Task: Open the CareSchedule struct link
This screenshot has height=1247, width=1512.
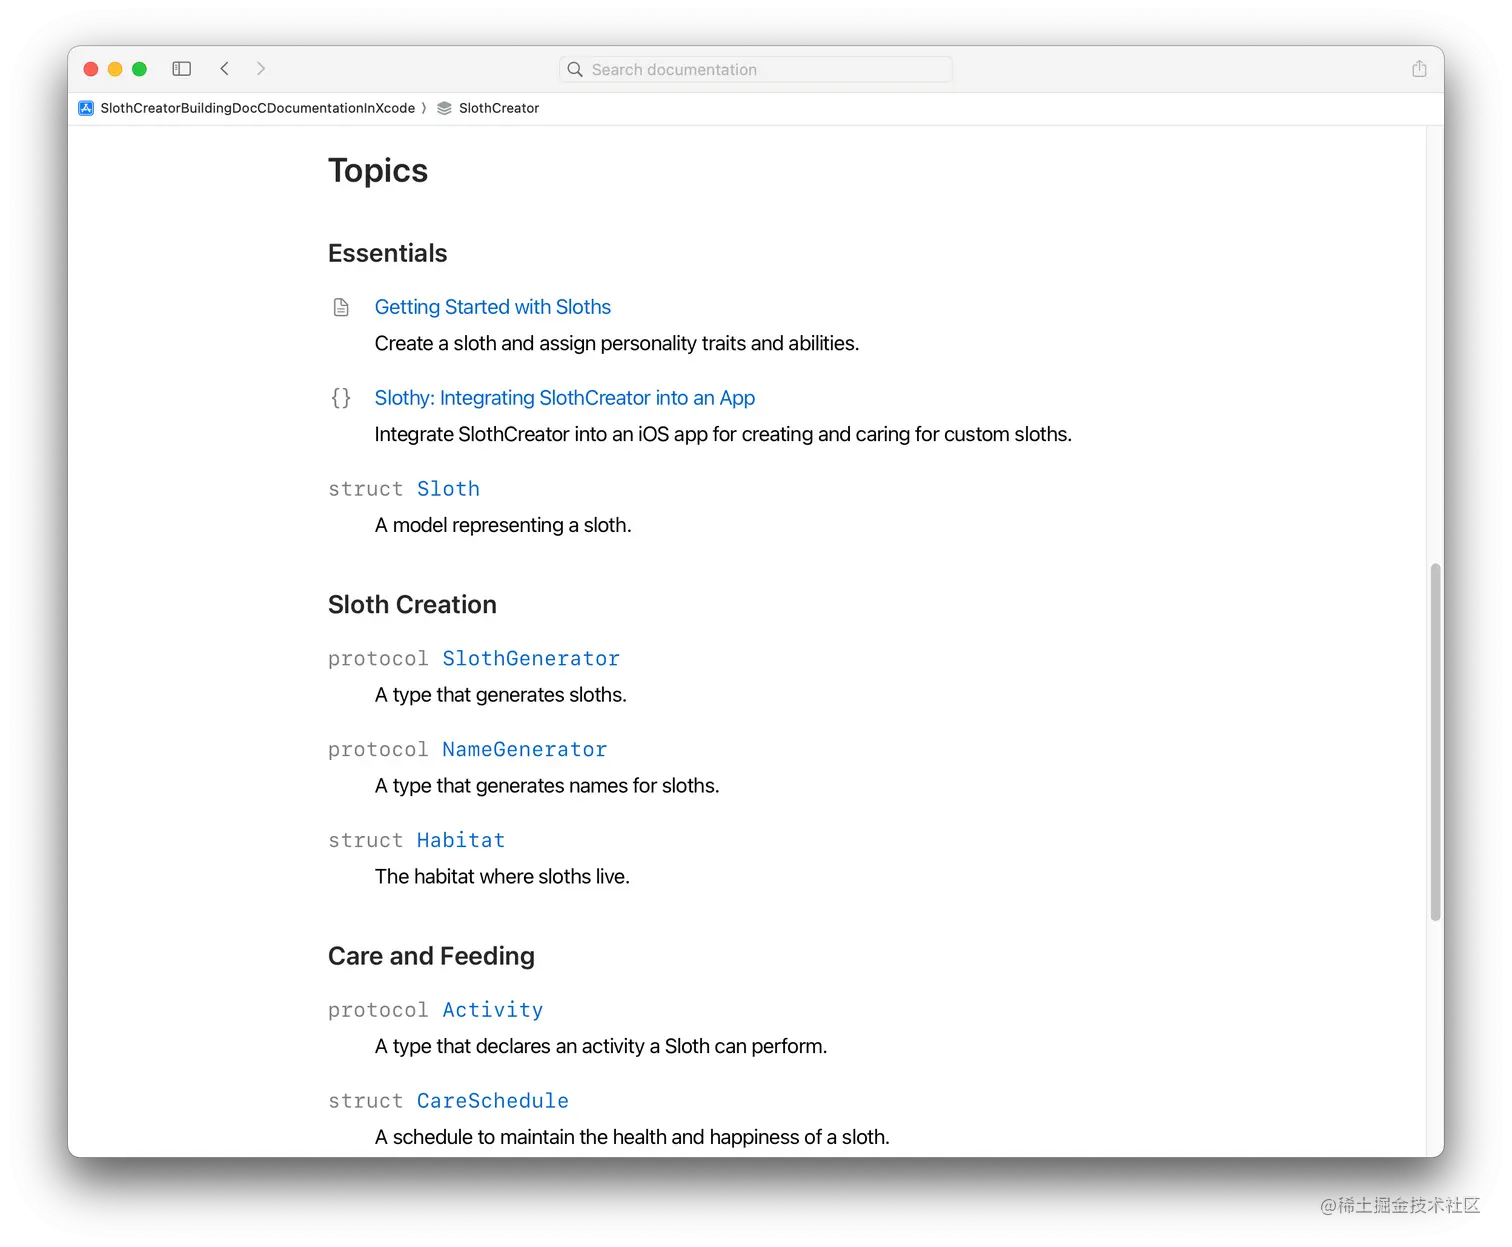Action: [x=492, y=1101]
